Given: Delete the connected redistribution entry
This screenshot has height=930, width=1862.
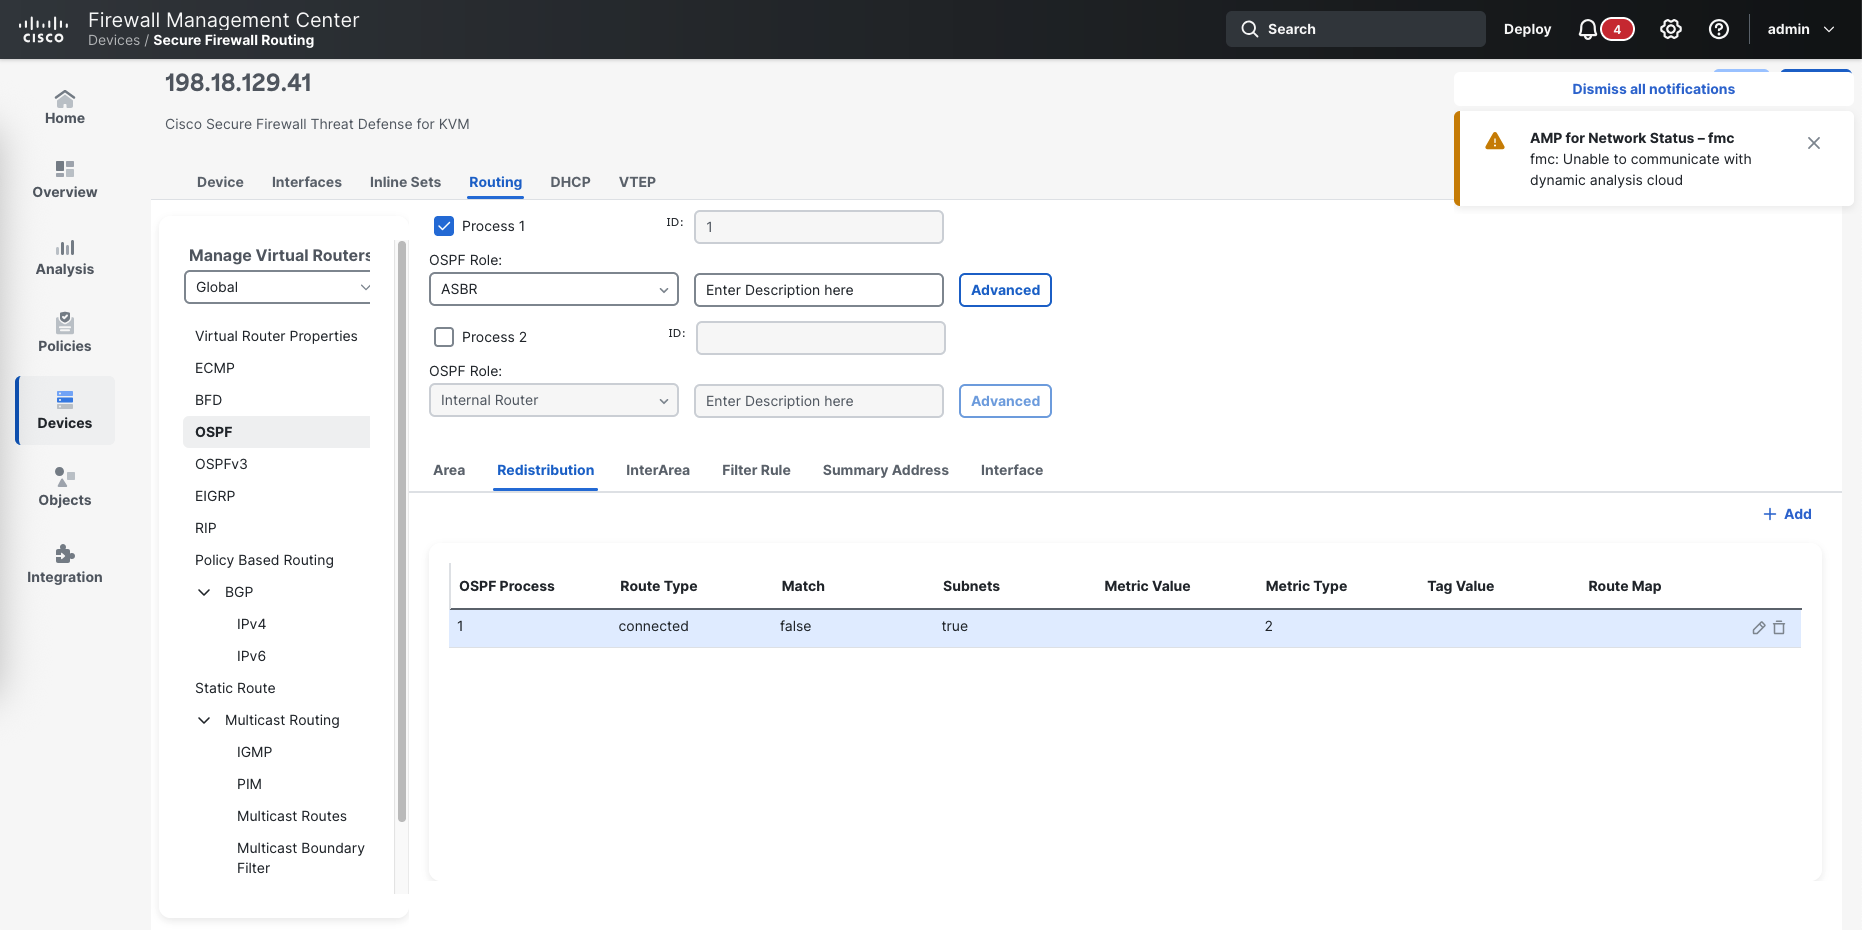Looking at the screenshot, I should pos(1779,628).
